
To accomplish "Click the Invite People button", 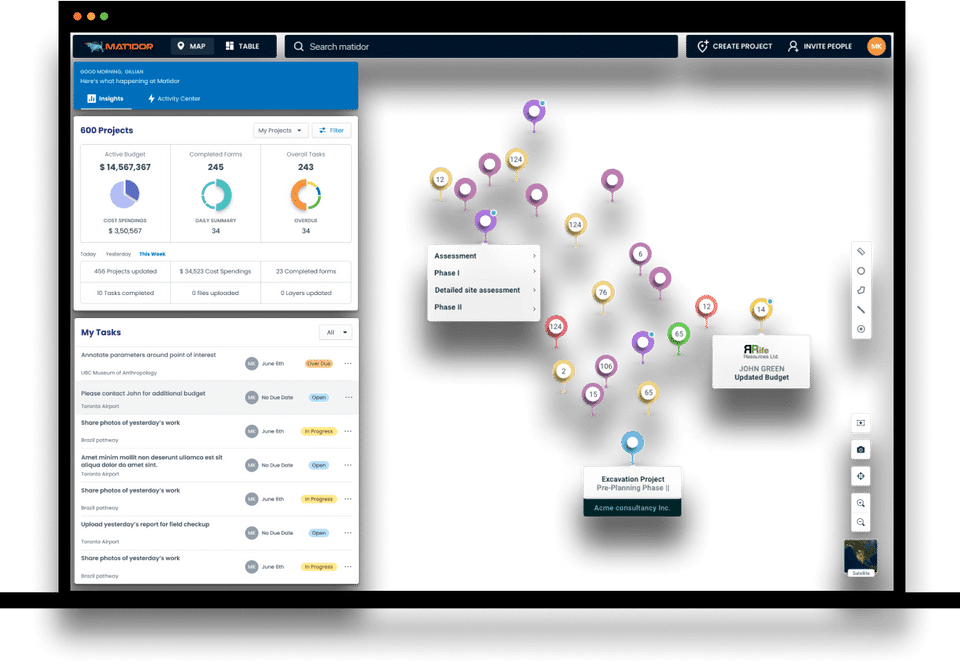I will click(820, 47).
